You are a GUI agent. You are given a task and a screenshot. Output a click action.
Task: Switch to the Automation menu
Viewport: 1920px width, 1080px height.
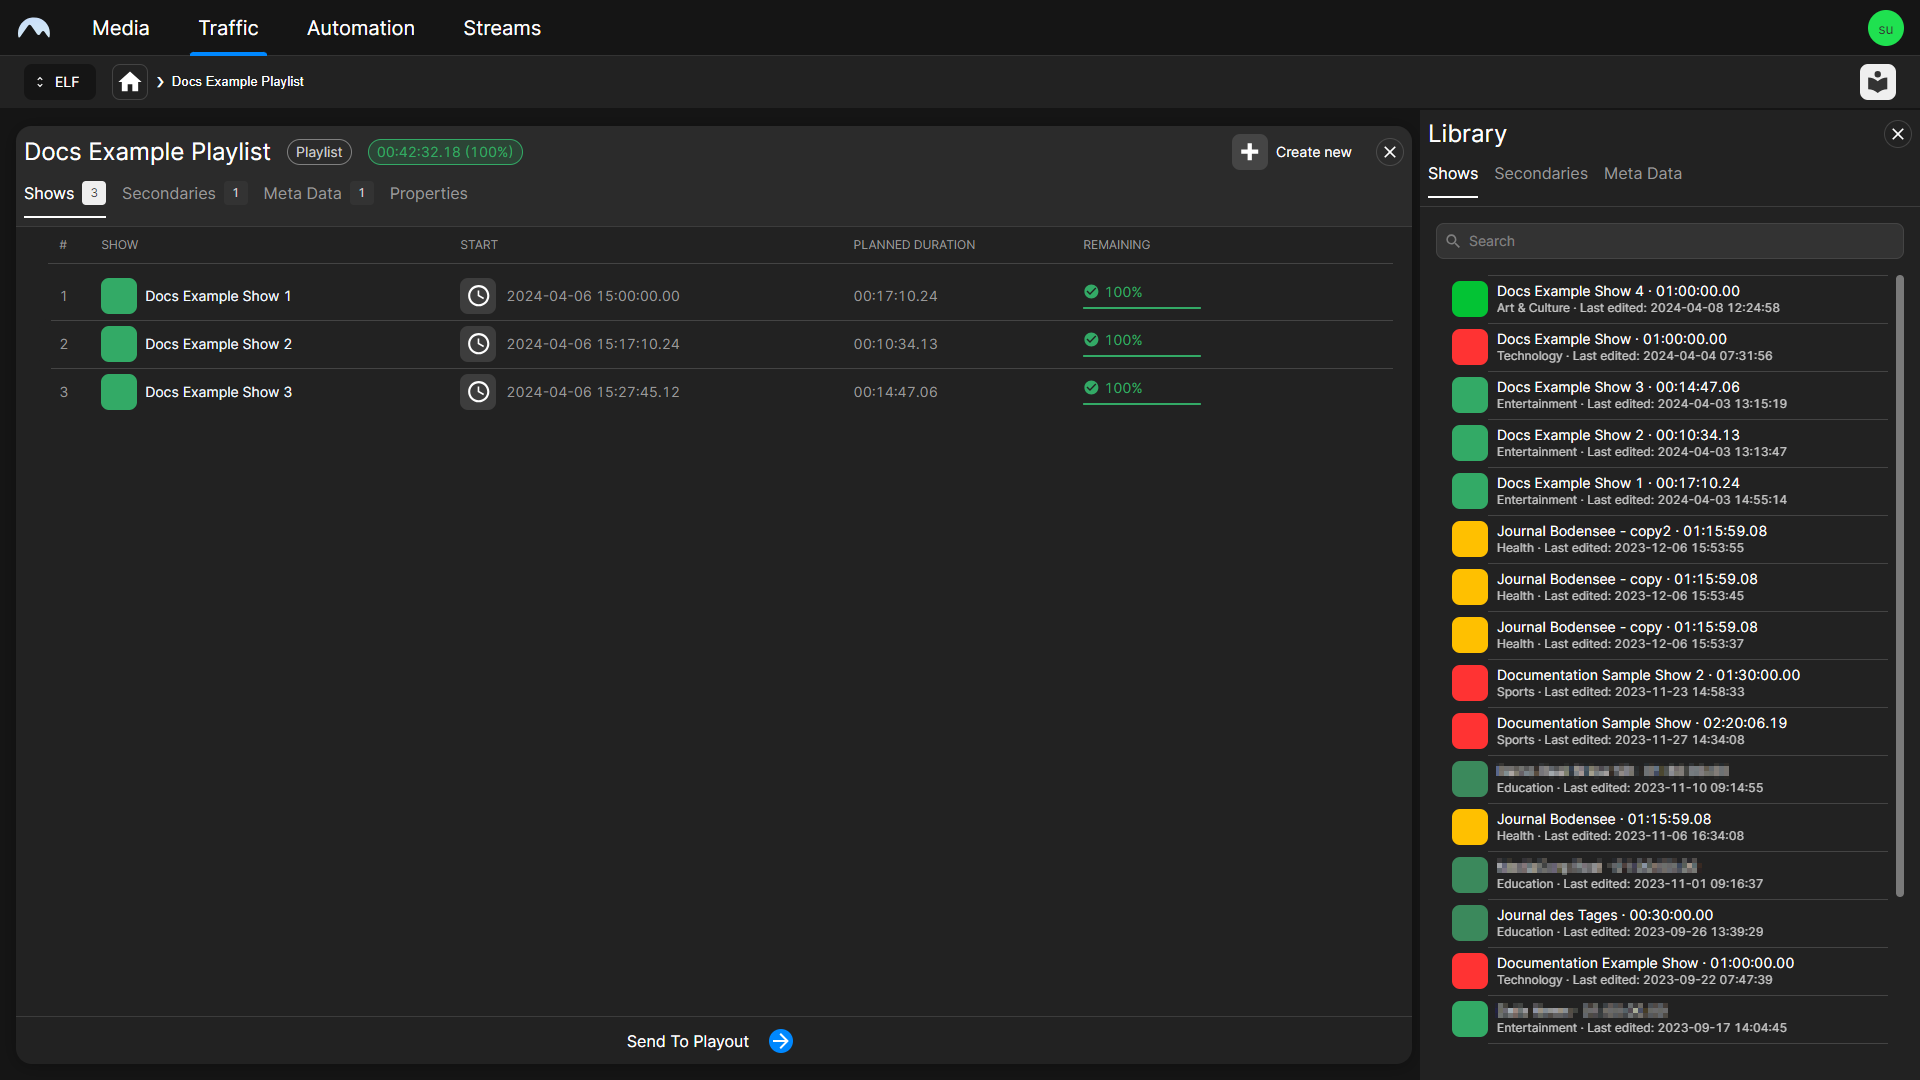[x=360, y=28]
